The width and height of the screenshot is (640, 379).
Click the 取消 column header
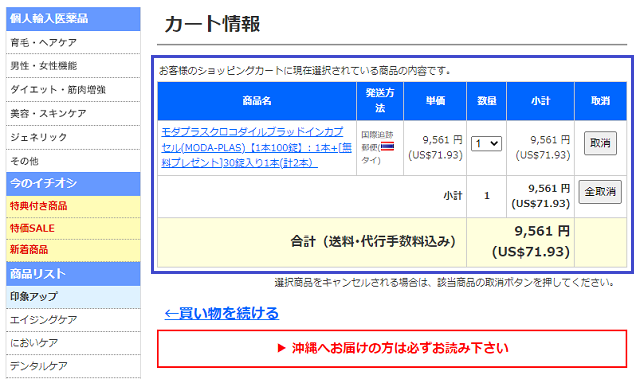click(600, 101)
